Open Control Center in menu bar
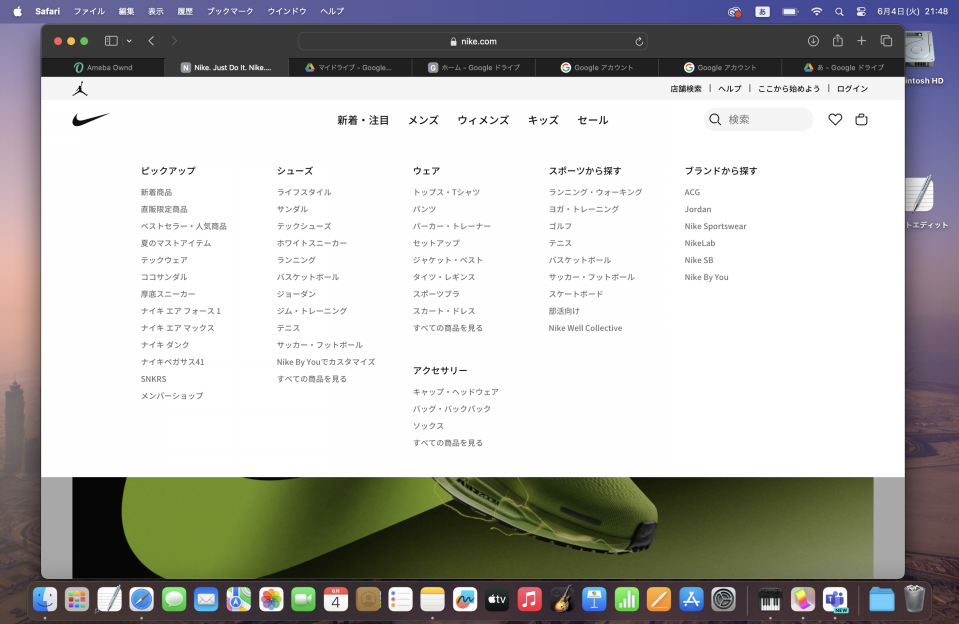The height and width of the screenshot is (624, 959). (861, 12)
